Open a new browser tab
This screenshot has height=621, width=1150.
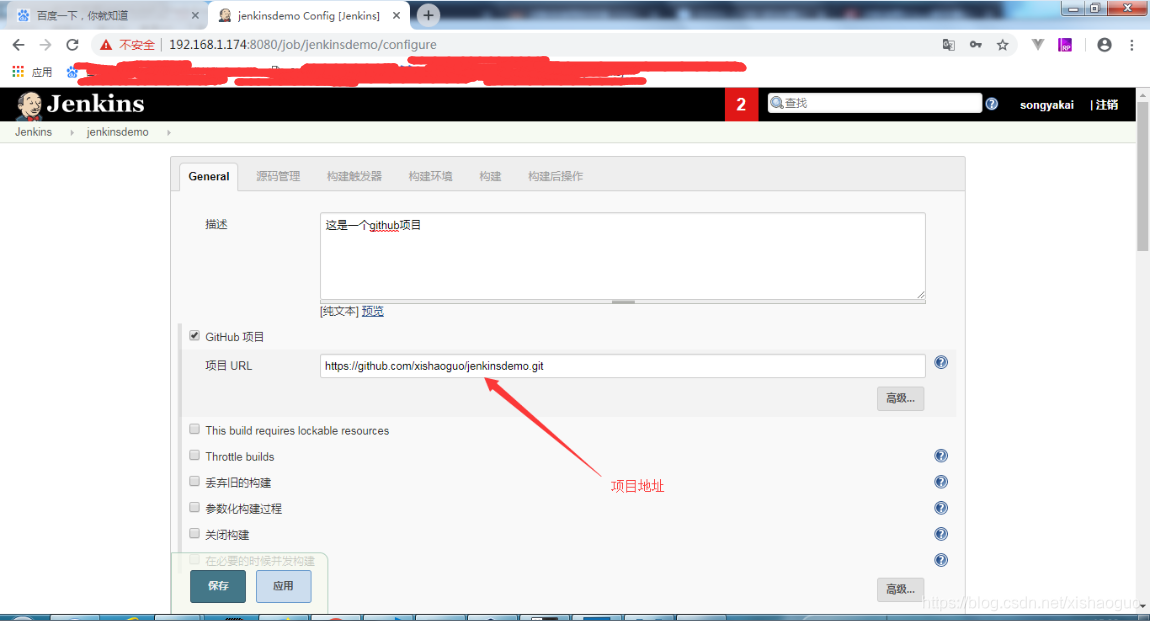[x=428, y=15]
